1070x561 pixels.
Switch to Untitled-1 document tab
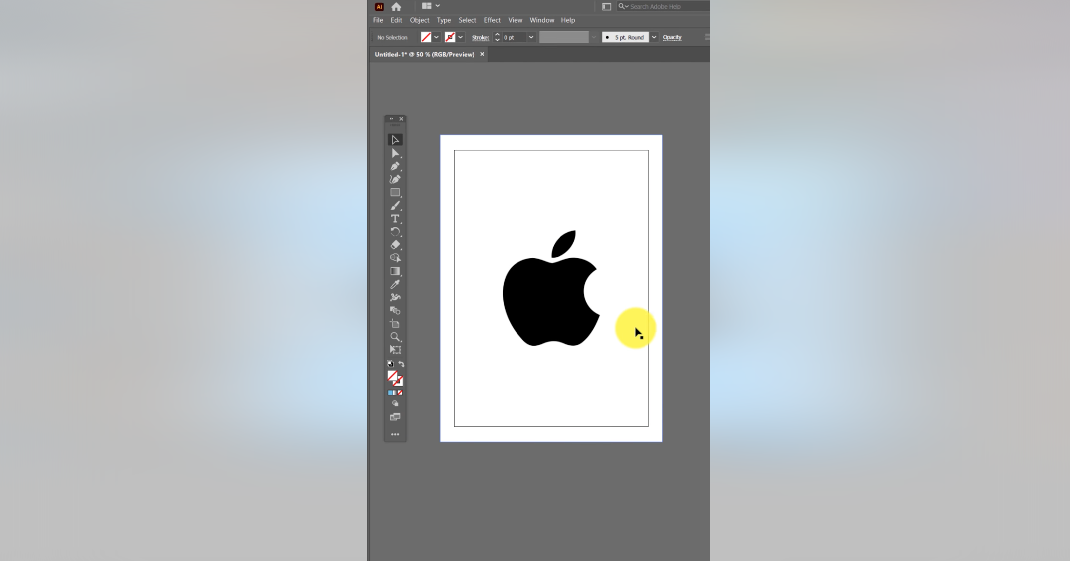[x=424, y=55]
